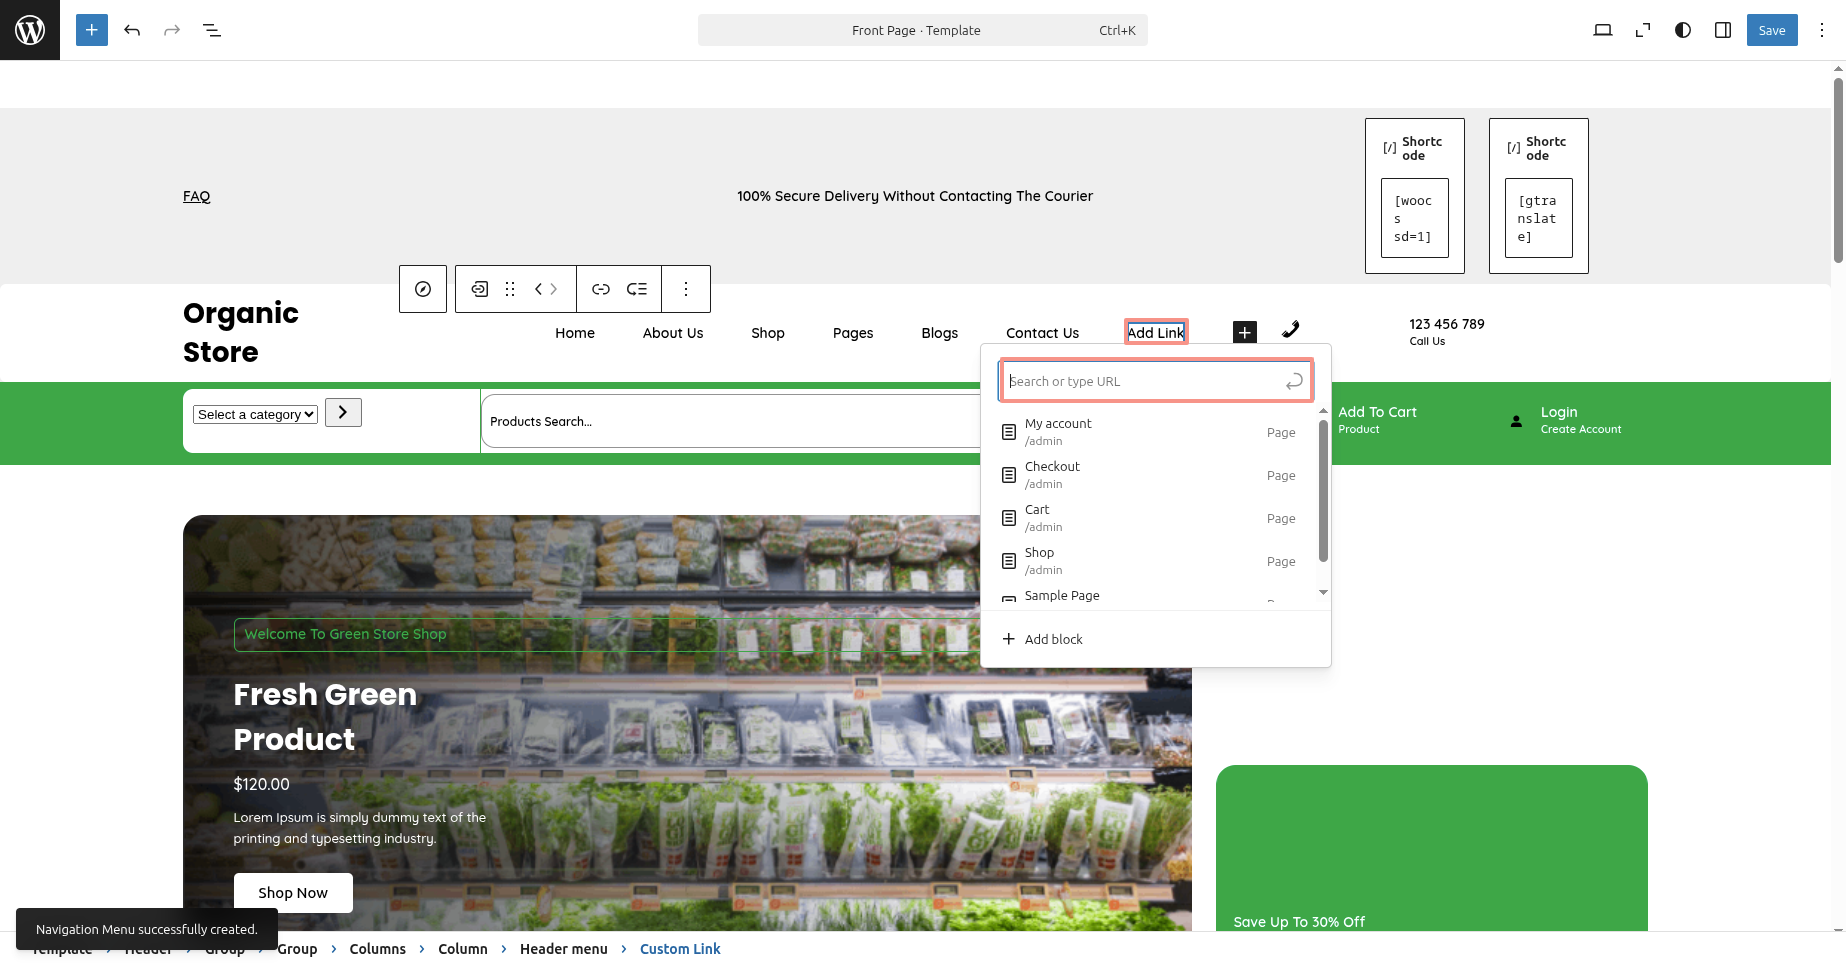Viewport: 1846px width, 966px height.
Task: Click the Add Link placeholder
Action: 1156,333
